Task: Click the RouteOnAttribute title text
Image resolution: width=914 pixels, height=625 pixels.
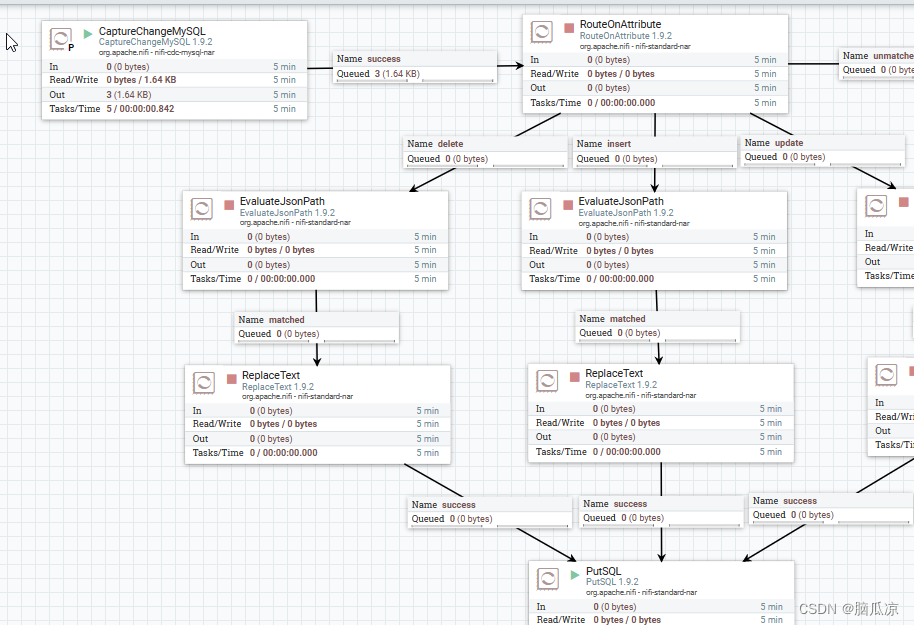Action: 620,24
